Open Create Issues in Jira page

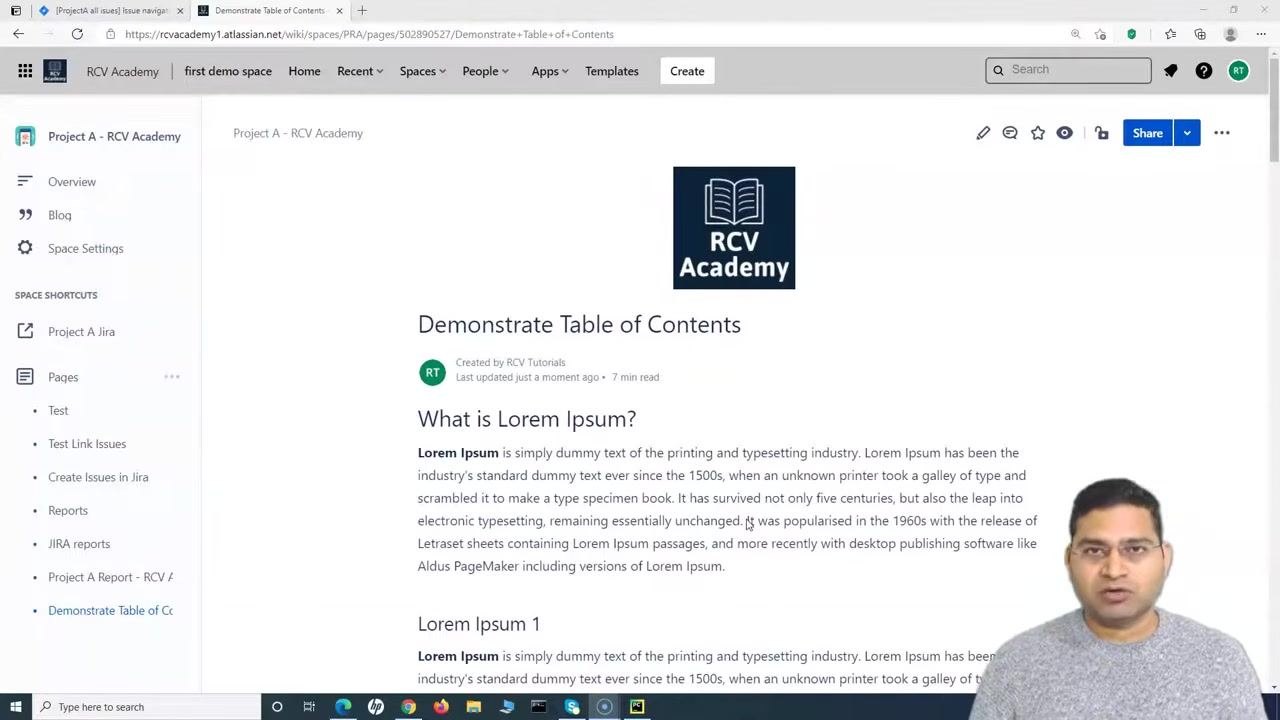click(98, 477)
